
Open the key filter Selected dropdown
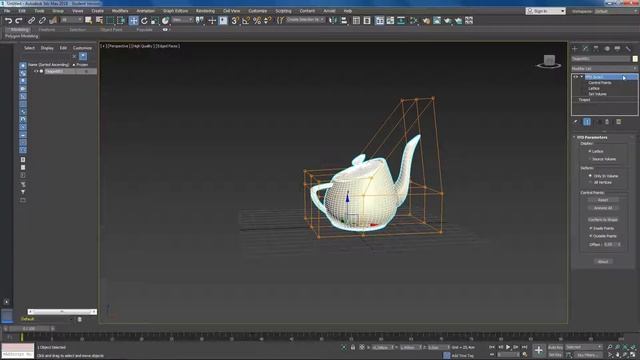[584, 347]
